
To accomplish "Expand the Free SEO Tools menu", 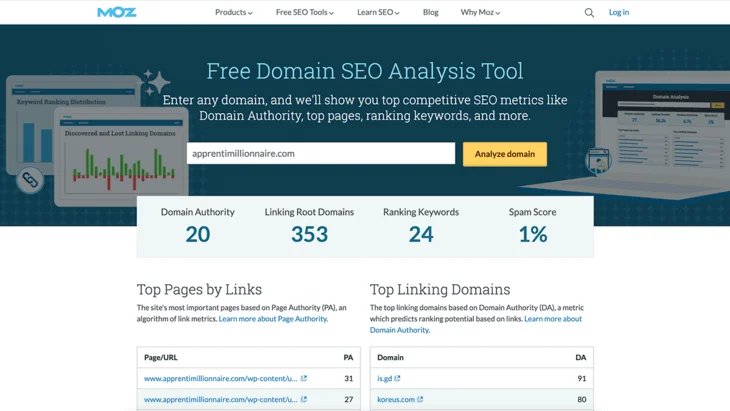I will (304, 12).
